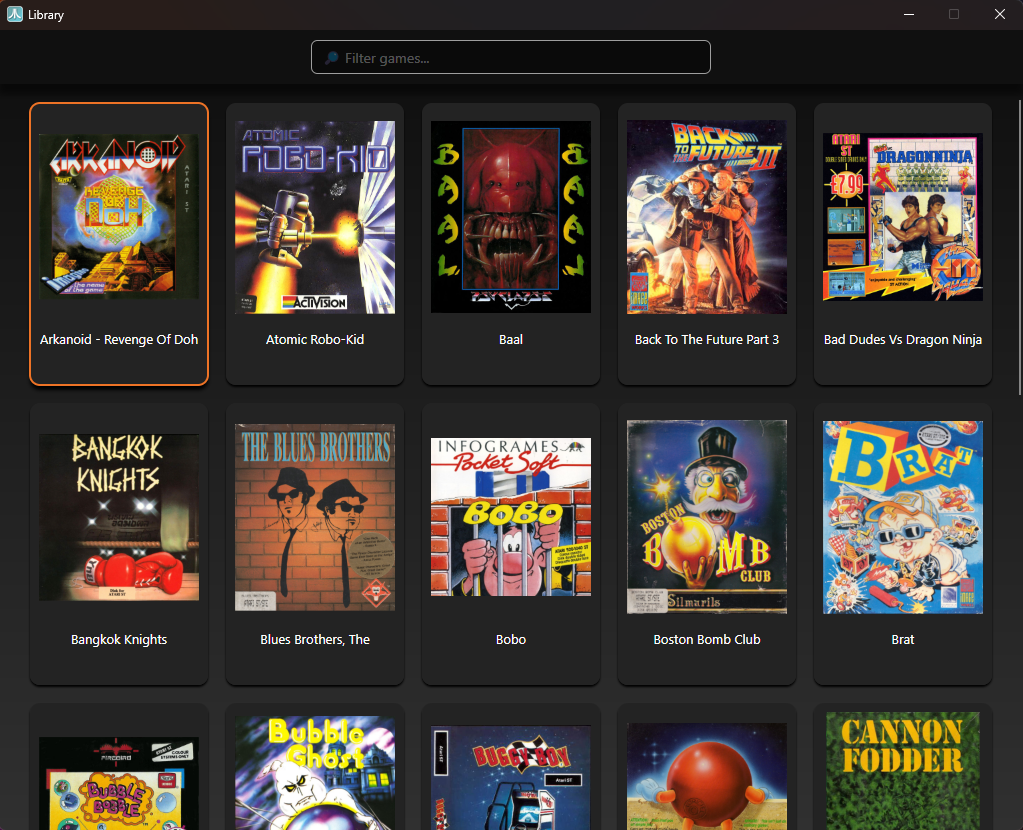
Task: Select the Bubble Ghost cover
Action: [x=314, y=773]
